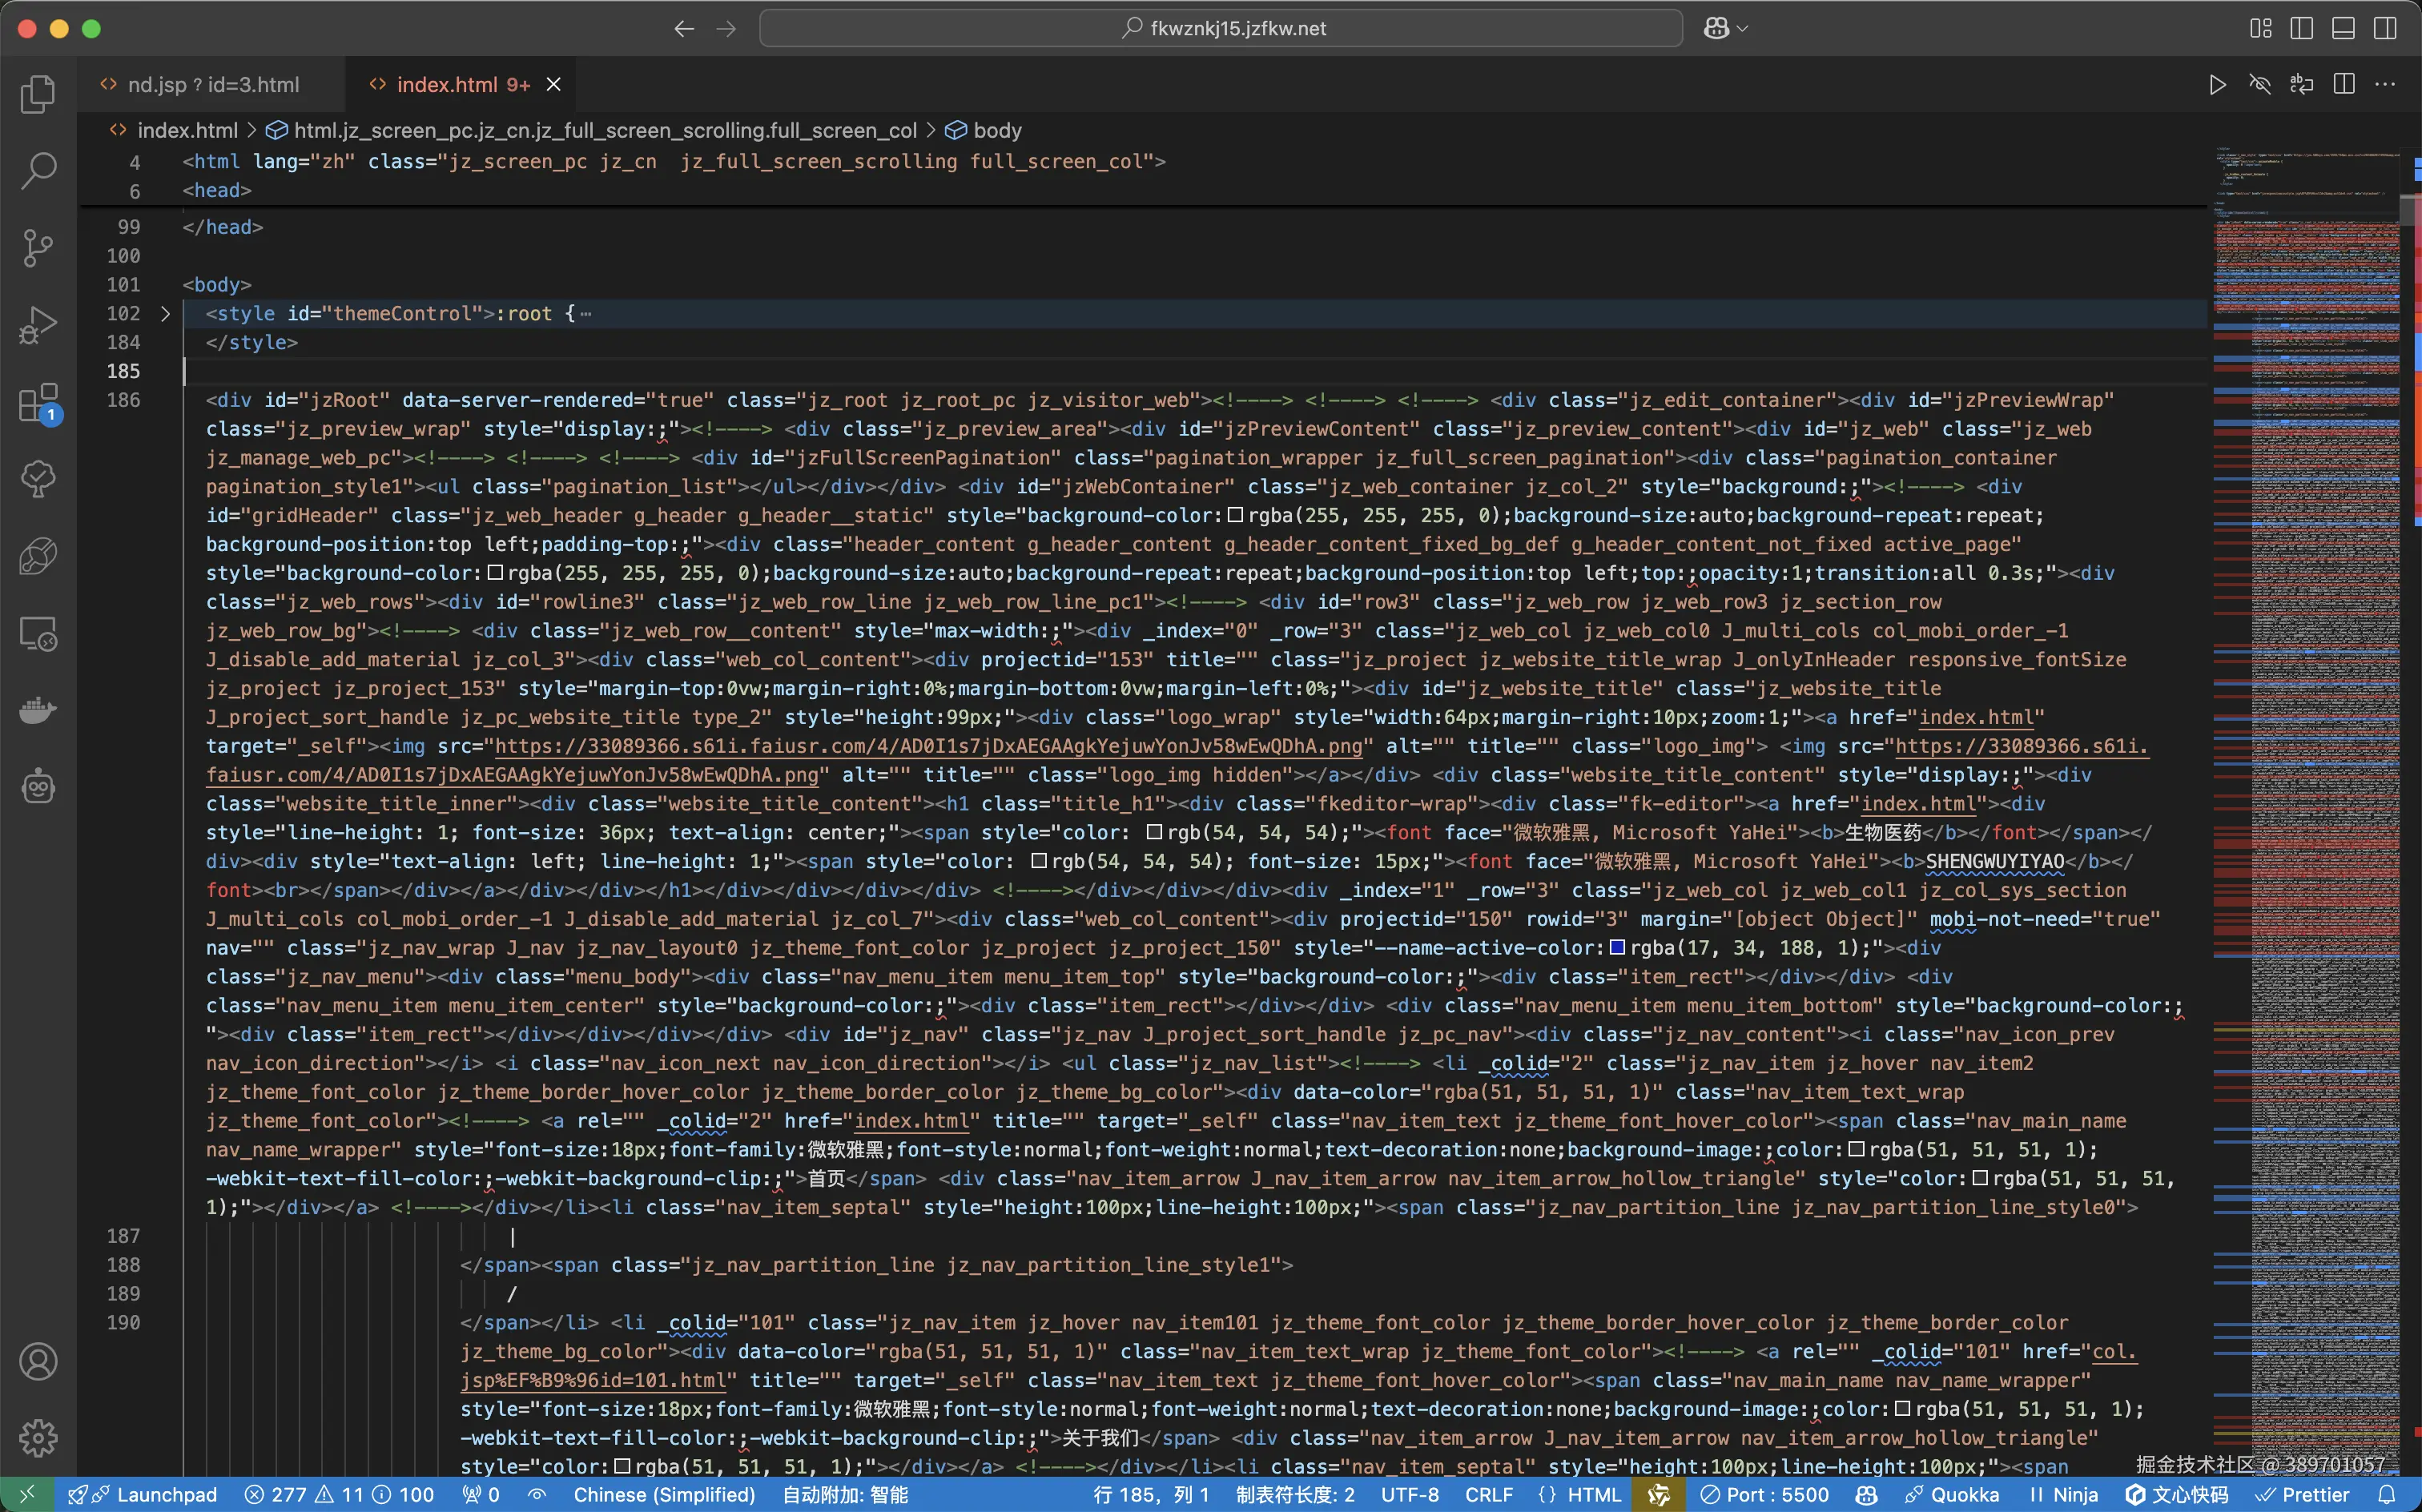Toggle the eye indicator in the status bar
Image resolution: width=2422 pixels, height=1512 pixels.
[536, 1494]
